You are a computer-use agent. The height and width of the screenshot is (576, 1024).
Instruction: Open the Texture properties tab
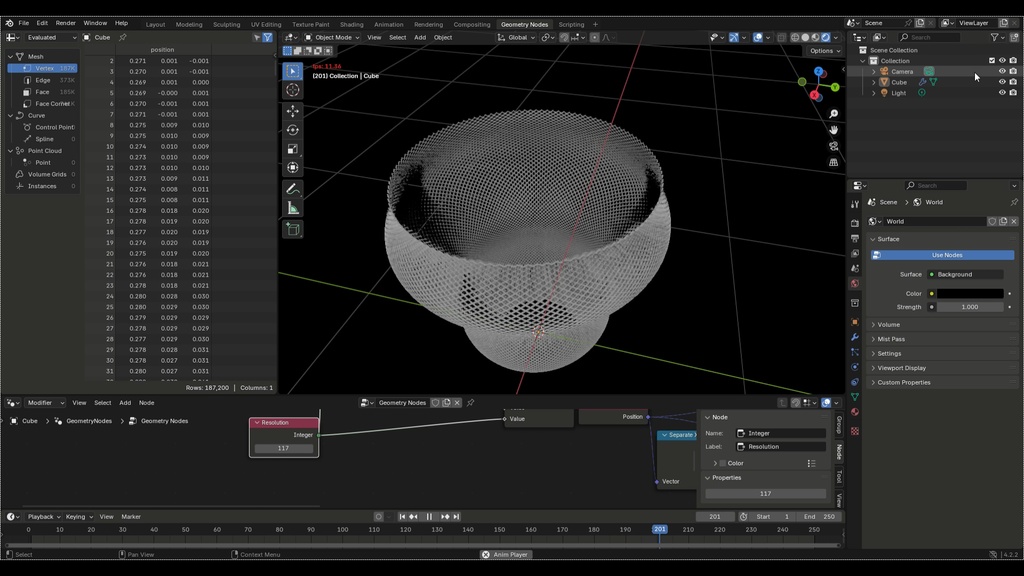pos(855,431)
